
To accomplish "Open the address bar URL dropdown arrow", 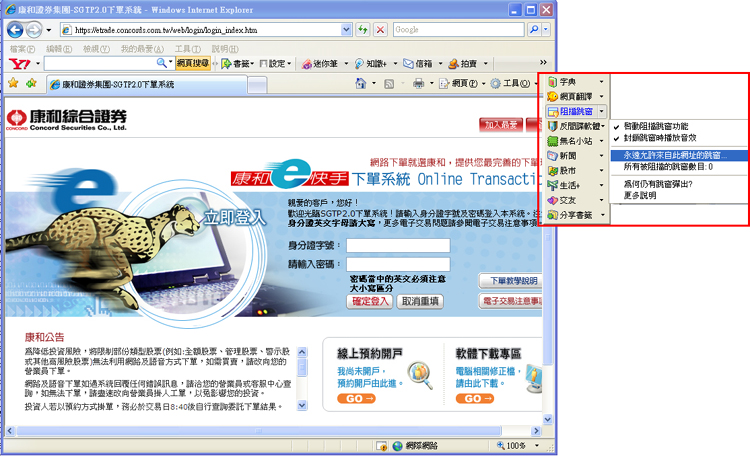I will 346,30.
